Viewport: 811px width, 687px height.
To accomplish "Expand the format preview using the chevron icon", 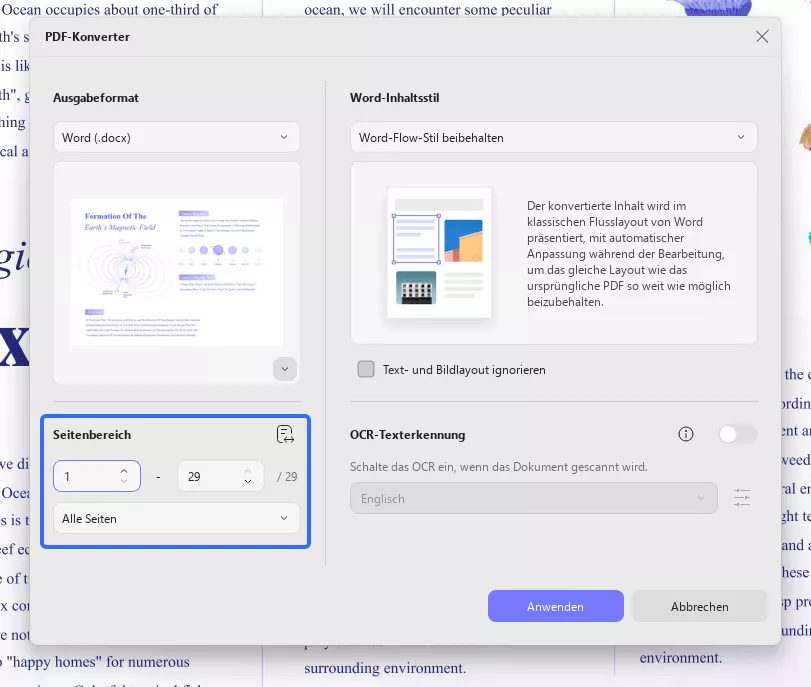I will (x=285, y=369).
